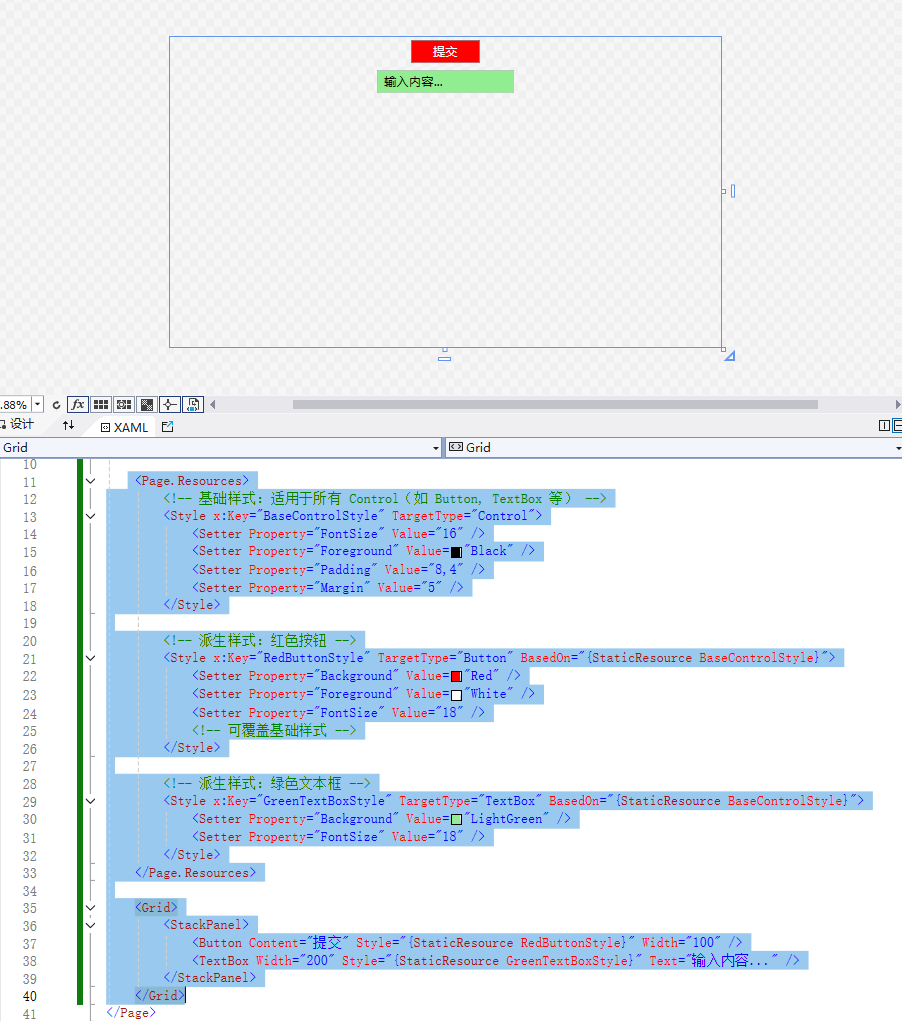
Task: Click the closing Grid tag on line 40
Action: (x=160, y=996)
